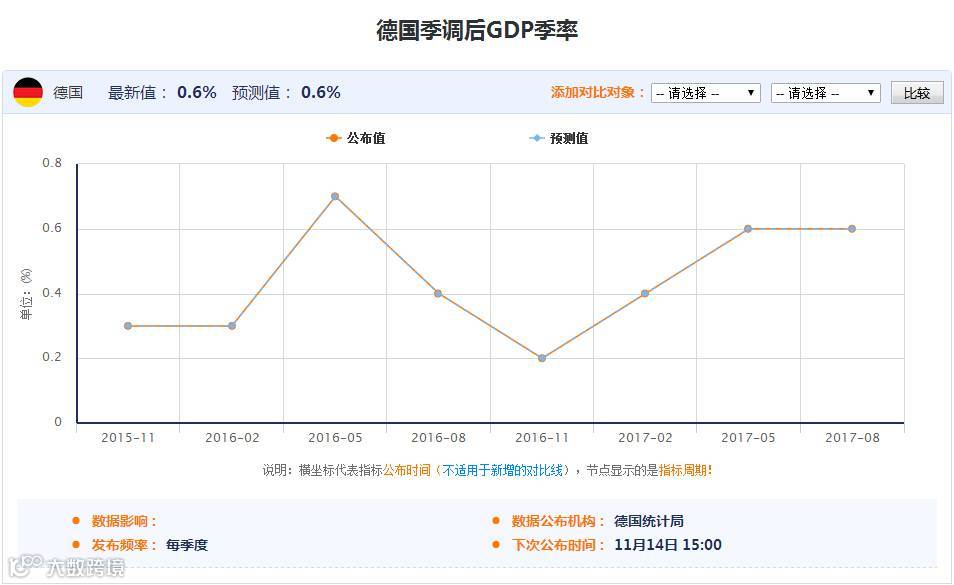Click the 比较 button
This screenshot has height=585, width=954.
pyautogui.click(x=917, y=93)
